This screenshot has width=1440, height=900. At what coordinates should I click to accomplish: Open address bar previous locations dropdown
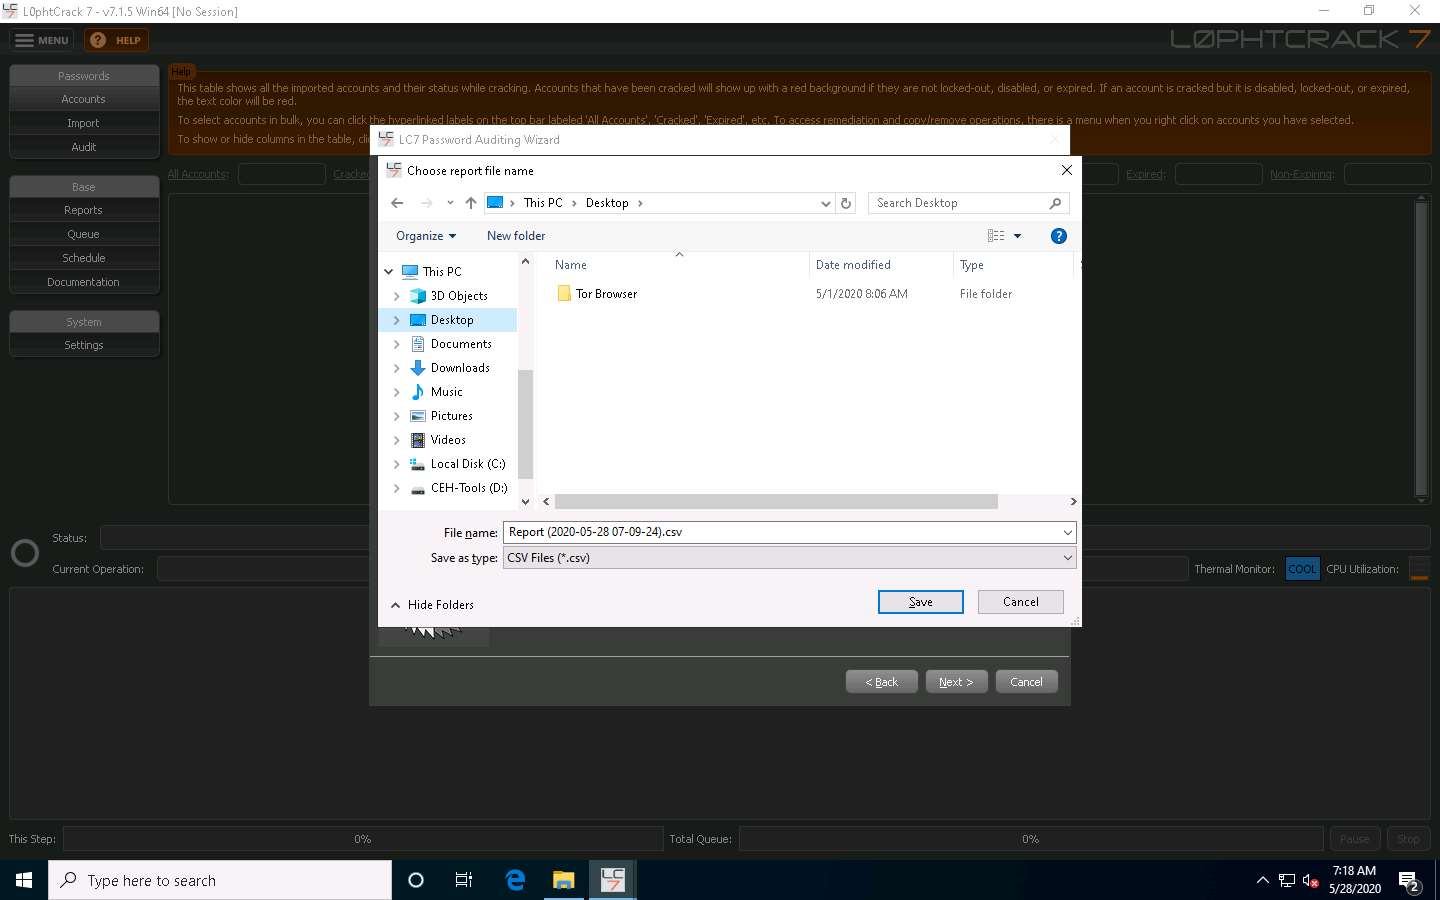tap(826, 203)
